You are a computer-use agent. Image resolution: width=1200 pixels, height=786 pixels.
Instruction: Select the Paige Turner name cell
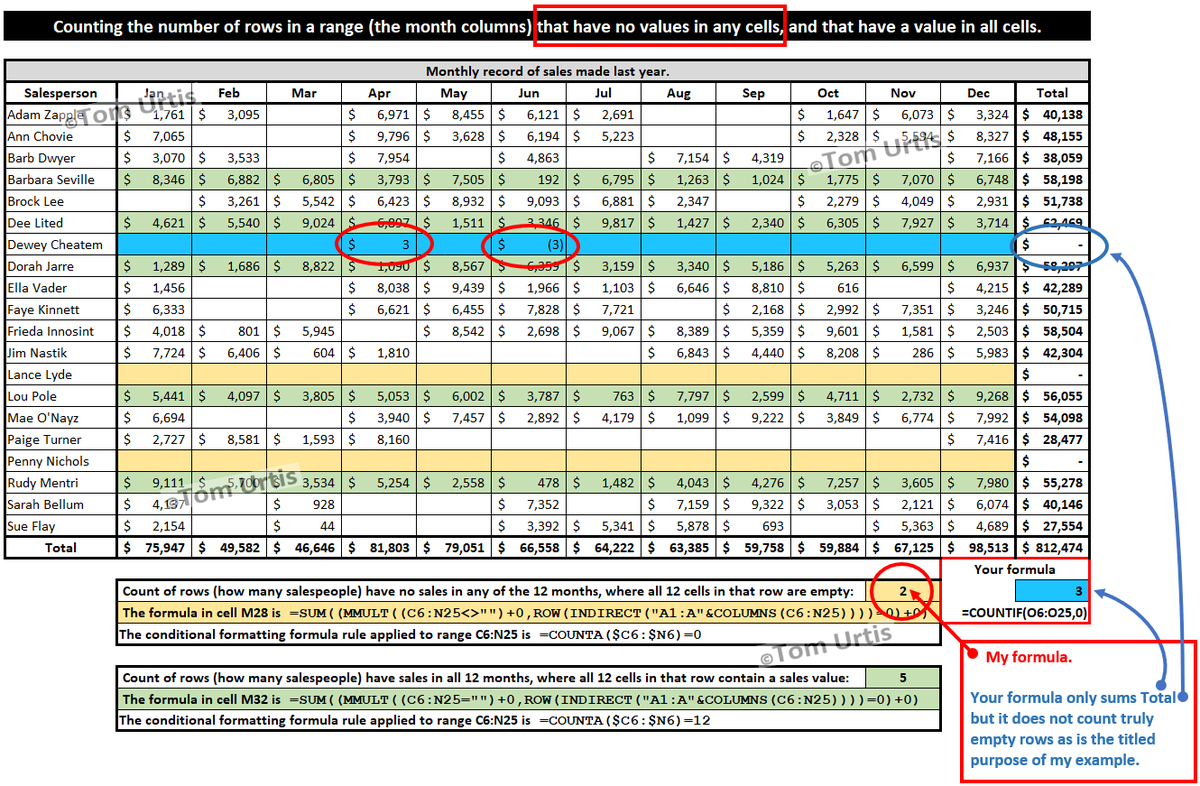[x=61, y=440]
